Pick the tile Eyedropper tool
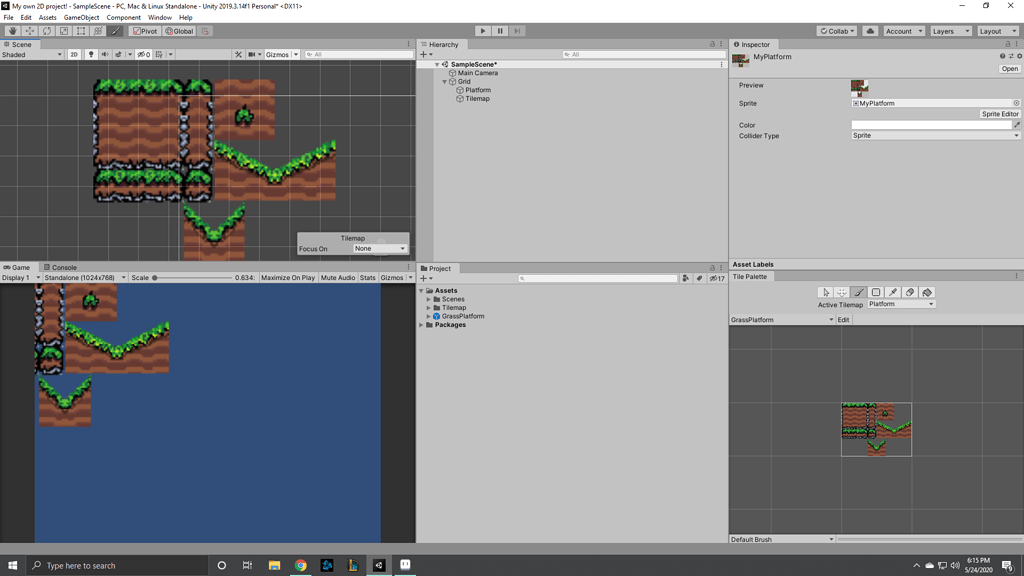1024x576 pixels. 891,289
